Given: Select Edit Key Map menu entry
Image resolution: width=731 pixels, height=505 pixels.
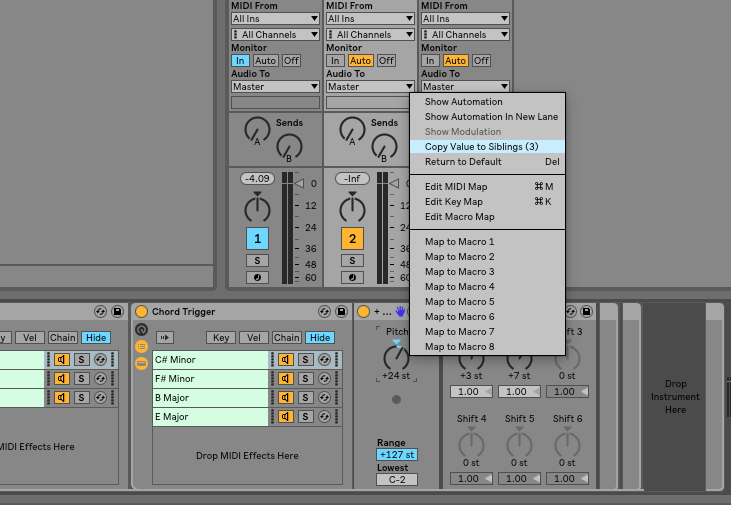Looking at the screenshot, I should point(488,201).
